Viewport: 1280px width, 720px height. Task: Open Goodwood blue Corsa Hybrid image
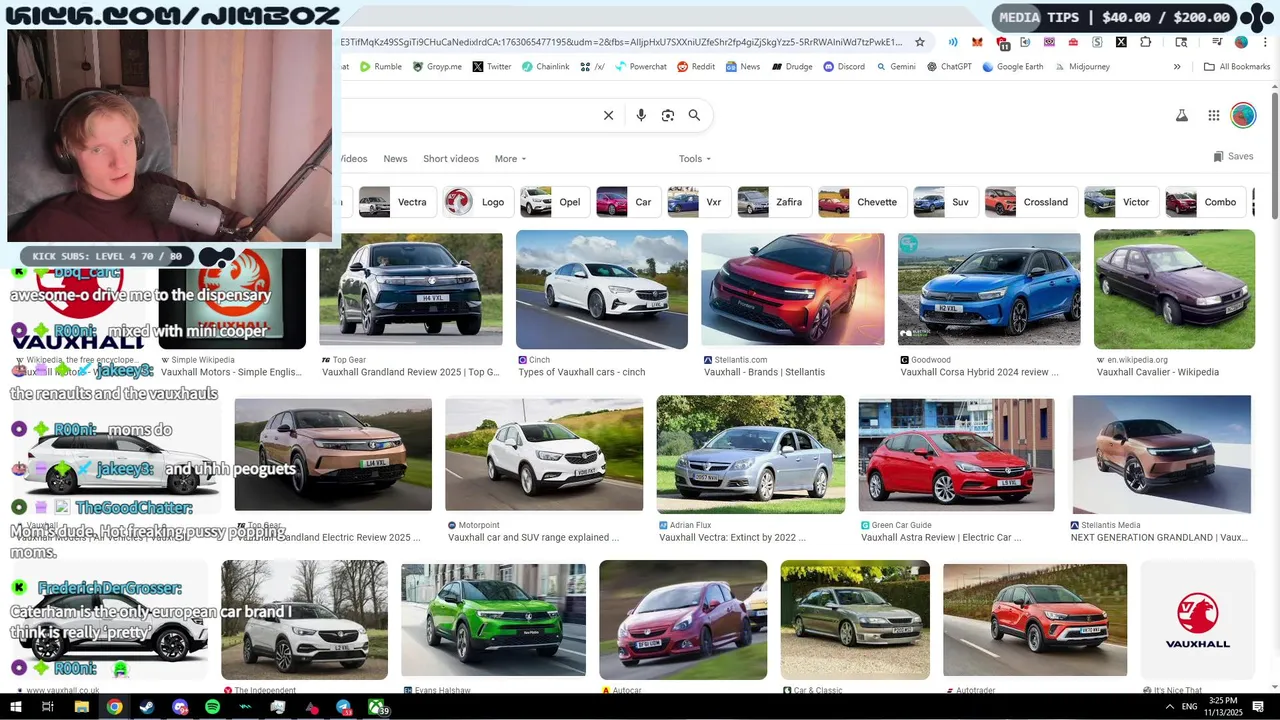[989, 290]
